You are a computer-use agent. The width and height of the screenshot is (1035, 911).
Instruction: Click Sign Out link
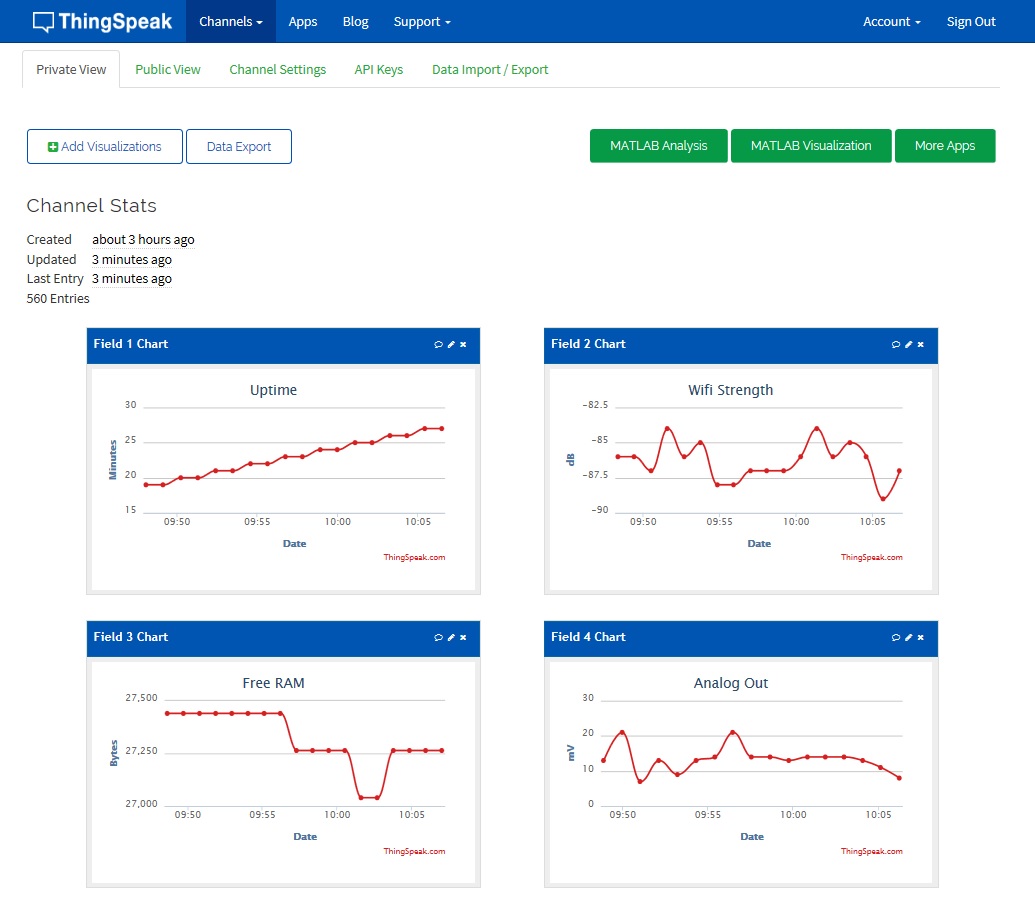point(971,22)
